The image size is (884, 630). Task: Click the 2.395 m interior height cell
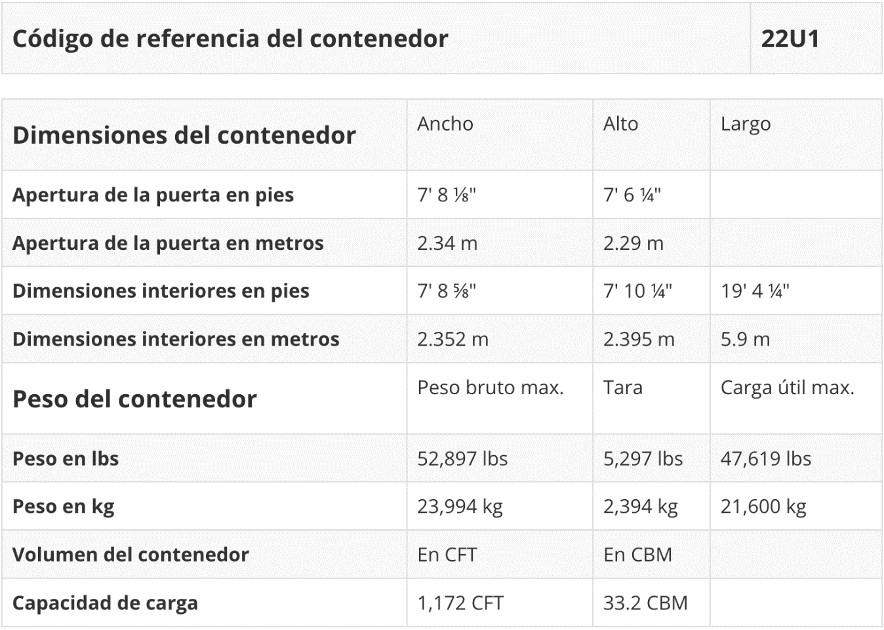639,339
